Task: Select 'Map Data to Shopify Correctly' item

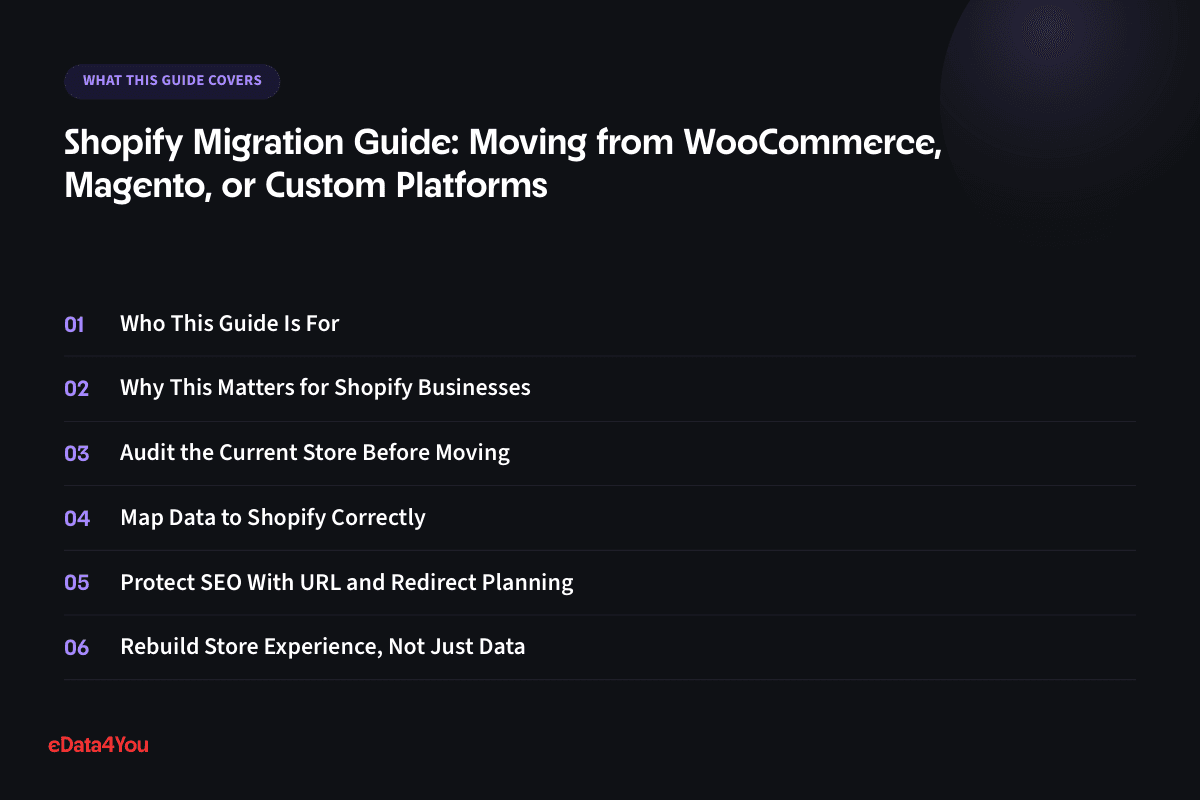Action: pyautogui.click(x=273, y=518)
